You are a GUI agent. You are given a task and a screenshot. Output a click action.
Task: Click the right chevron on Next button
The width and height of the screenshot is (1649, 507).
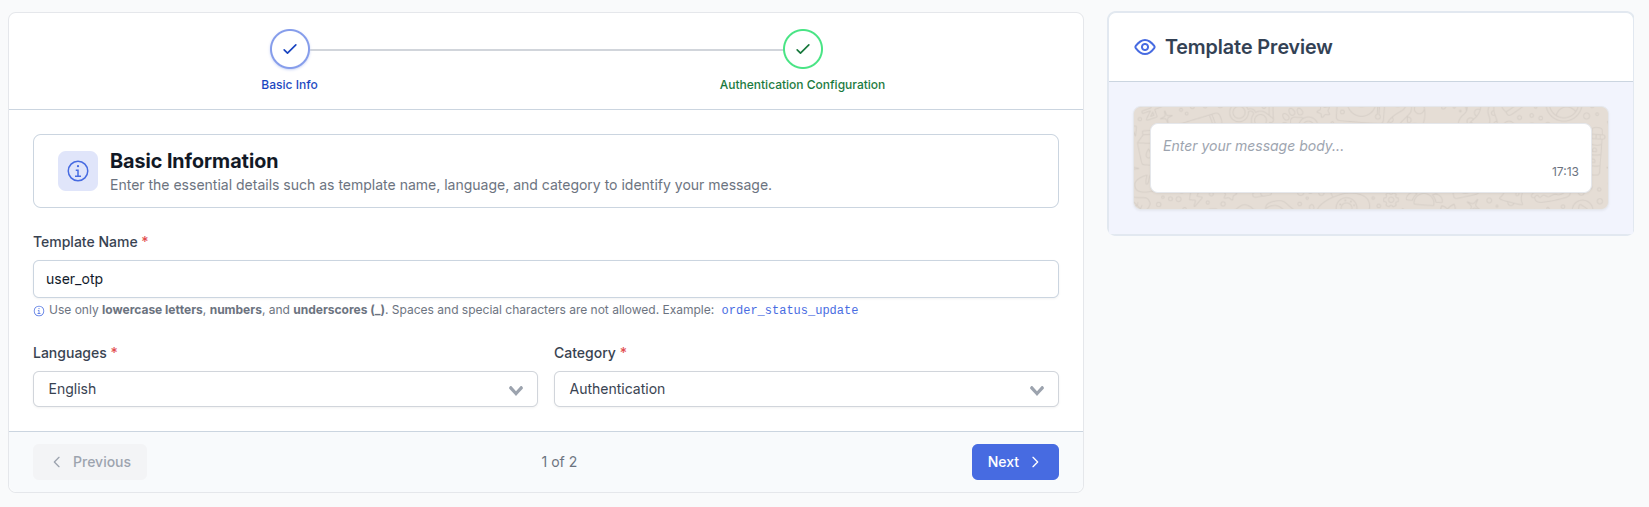1035,462
